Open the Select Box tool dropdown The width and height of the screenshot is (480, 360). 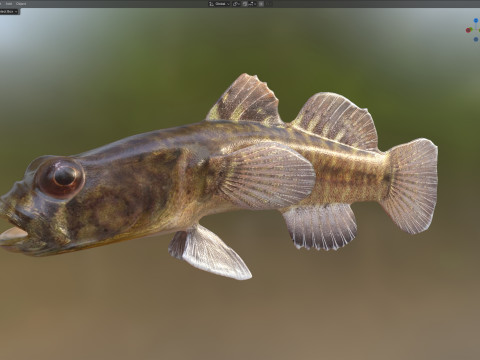9,11
